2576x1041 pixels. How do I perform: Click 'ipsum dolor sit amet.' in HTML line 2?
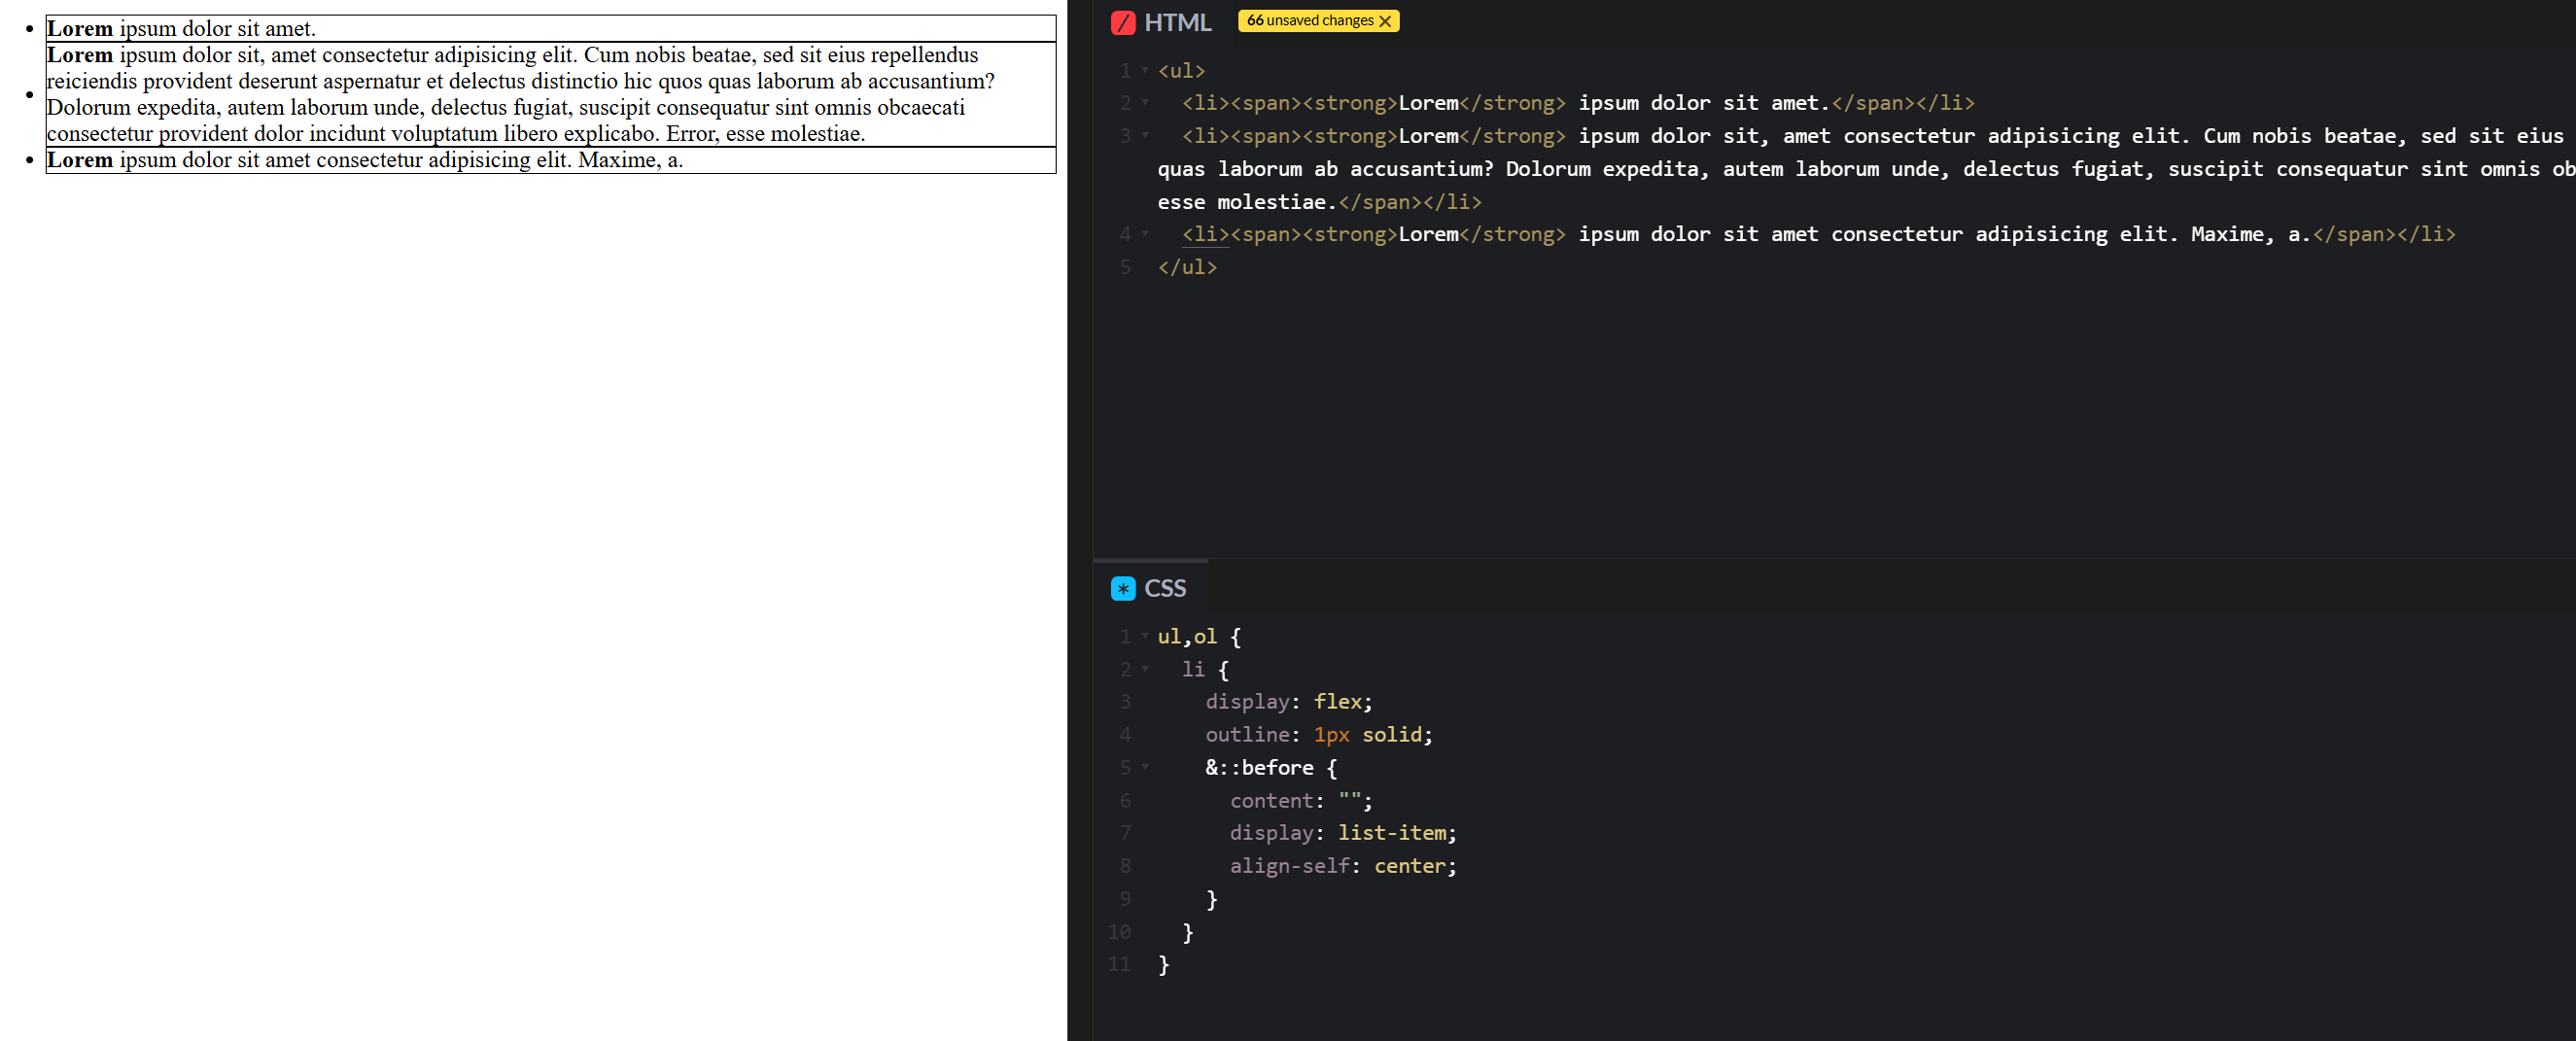[1704, 103]
